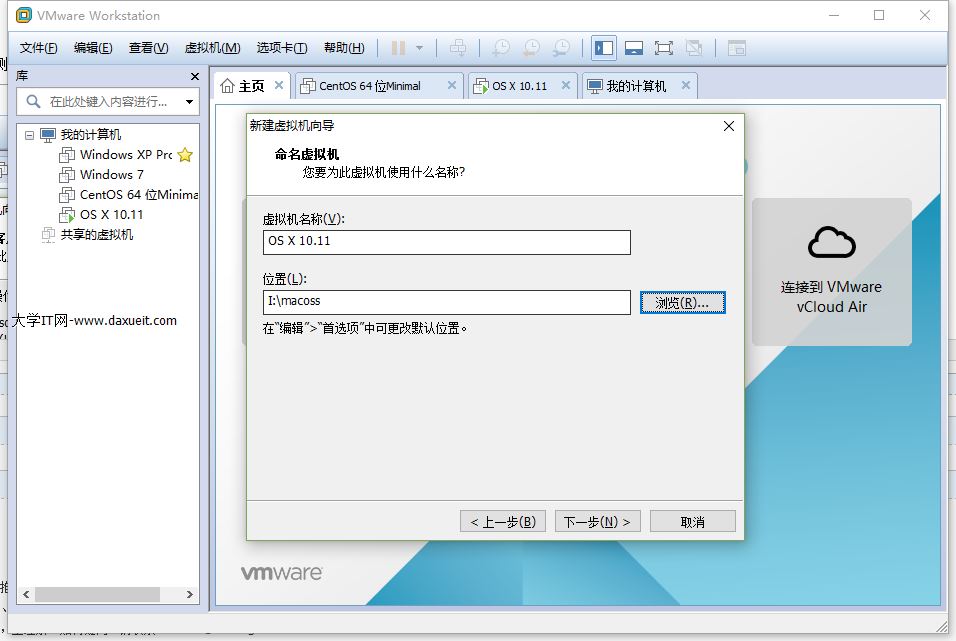The width and height of the screenshot is (956, 641).
Task: Open the power options dropdown arrow
Action: coord(419,48)
